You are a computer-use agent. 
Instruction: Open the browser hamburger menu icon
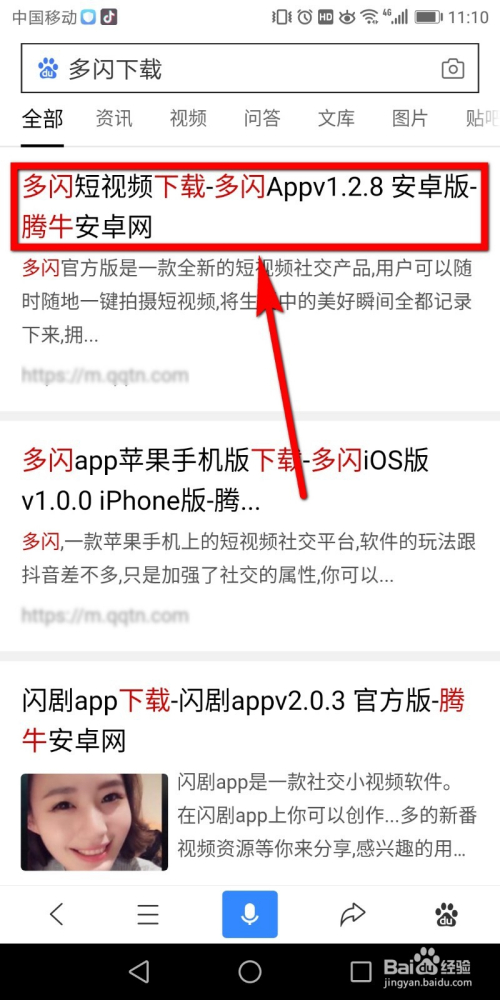point(148,915)
